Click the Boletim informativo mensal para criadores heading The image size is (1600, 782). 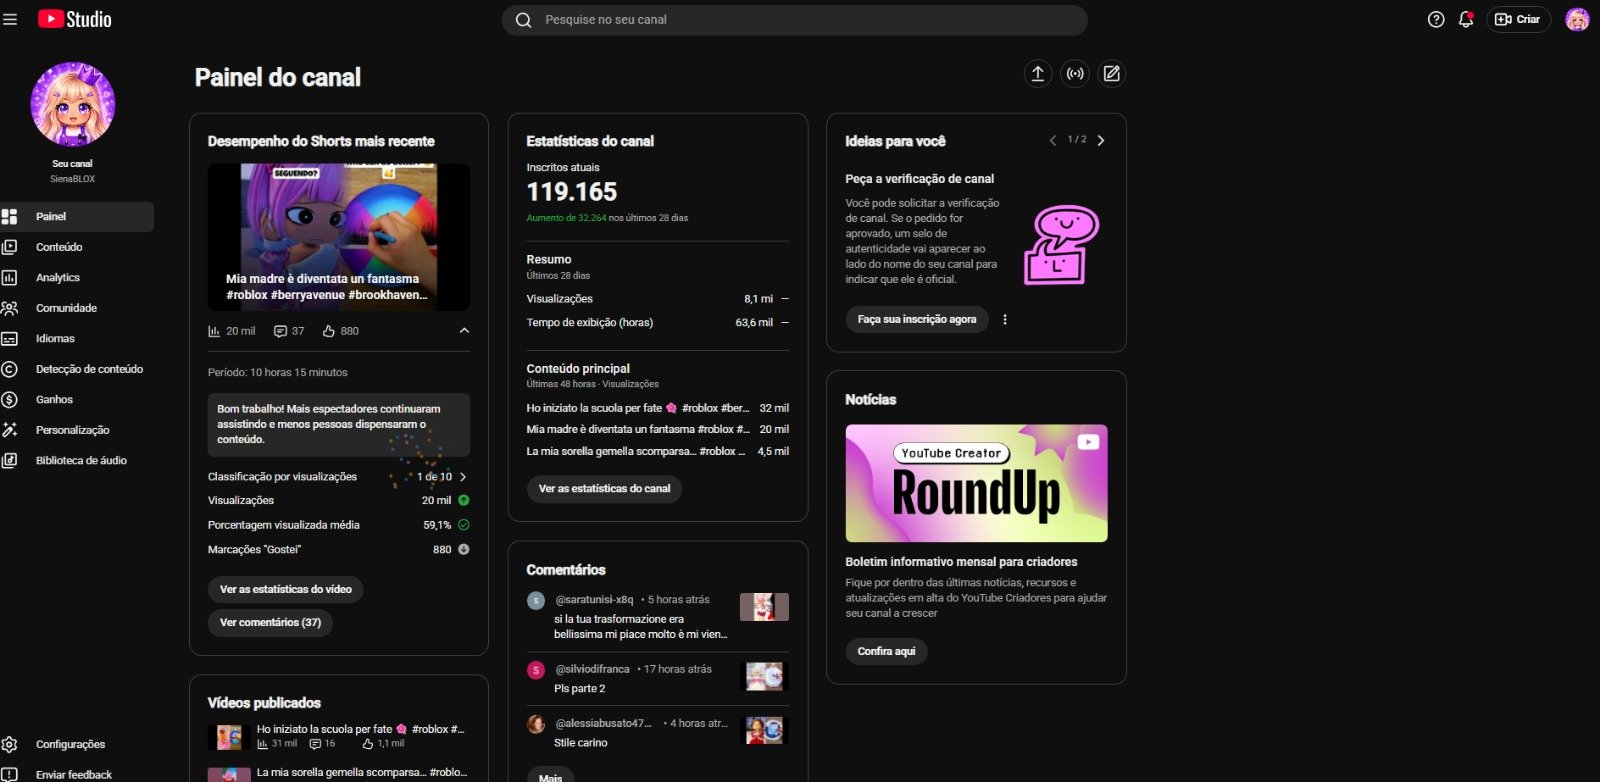[x=962, y=562]
